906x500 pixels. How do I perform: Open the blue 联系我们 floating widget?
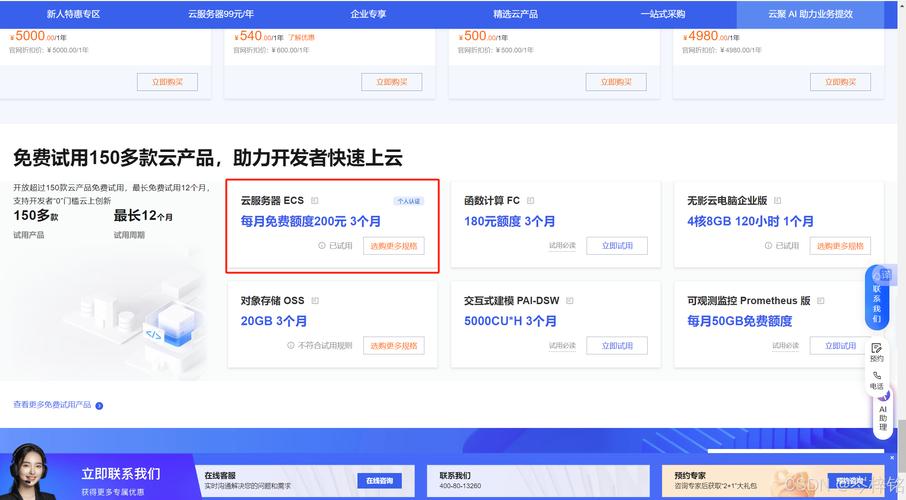pos(878,298)
